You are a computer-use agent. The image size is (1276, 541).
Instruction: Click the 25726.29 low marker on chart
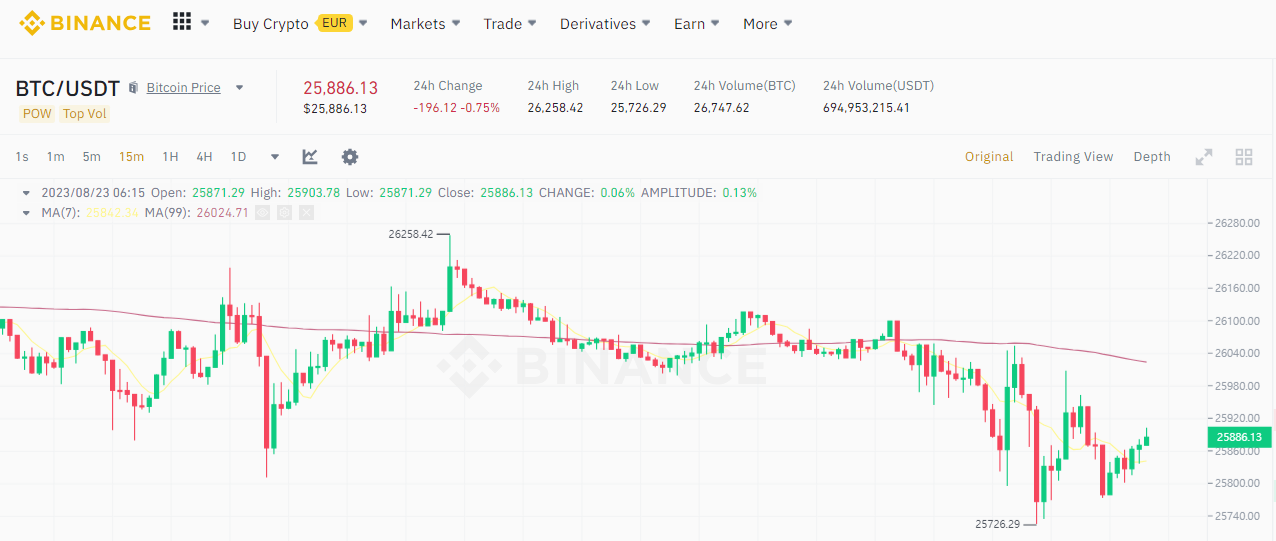997,523
